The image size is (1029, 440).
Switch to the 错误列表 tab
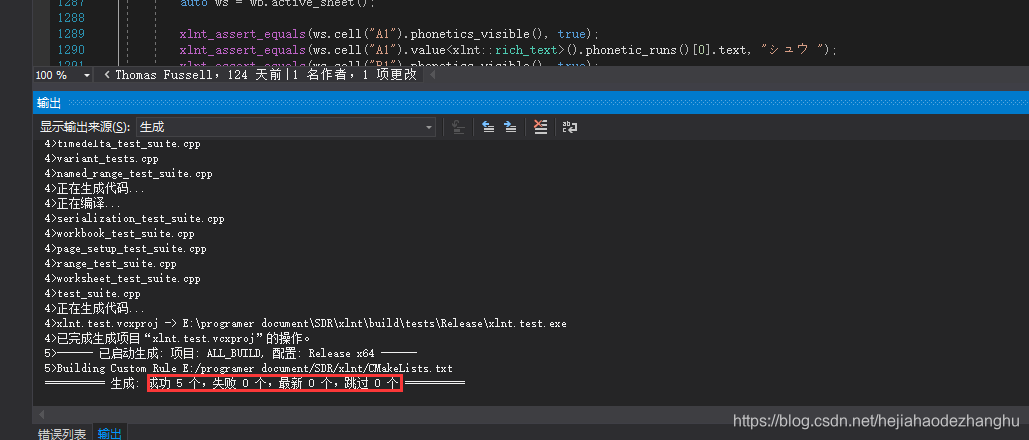62,434
